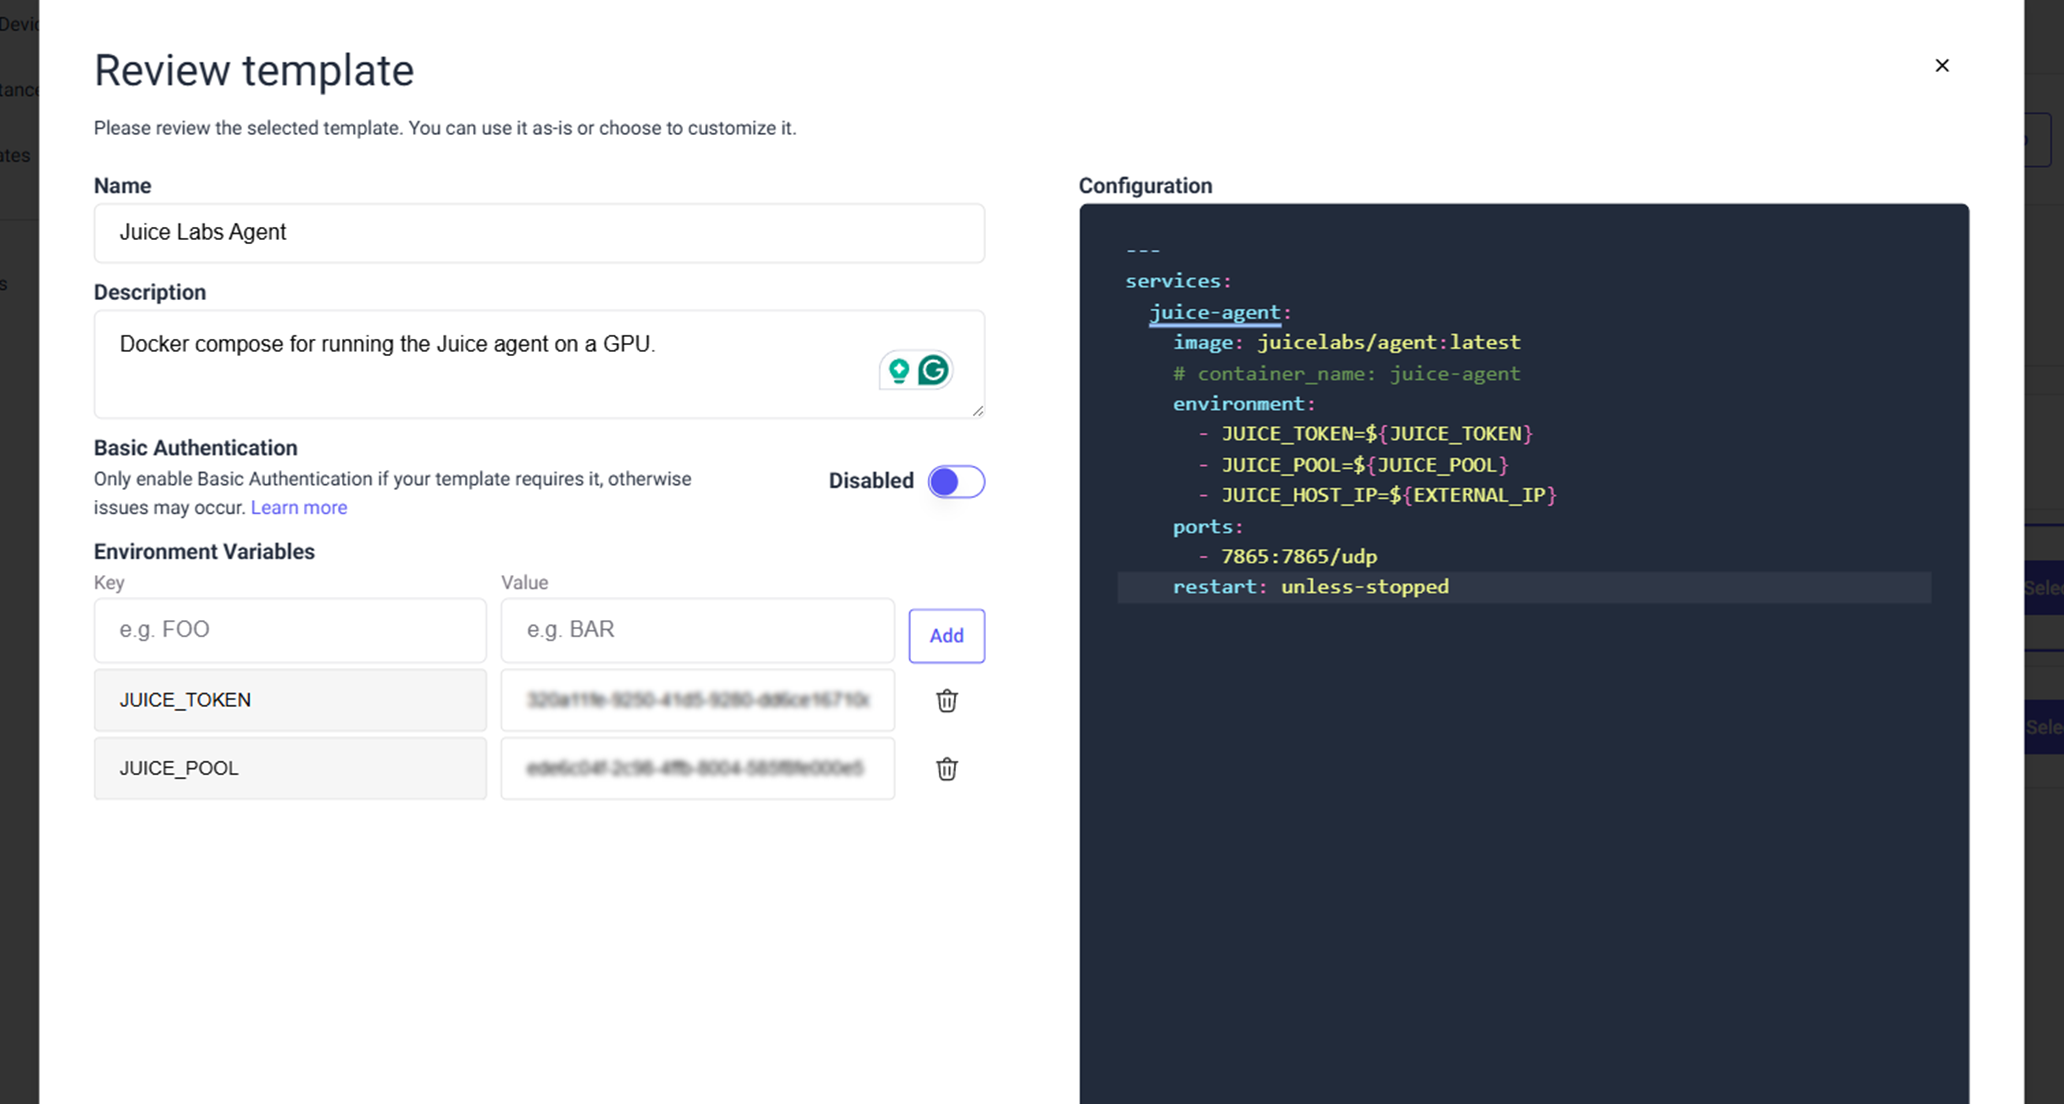Focus the Value input e.g. BAR
Image resolution: width=2064 pixels, height=1104 pixels.
coord(697,630)
